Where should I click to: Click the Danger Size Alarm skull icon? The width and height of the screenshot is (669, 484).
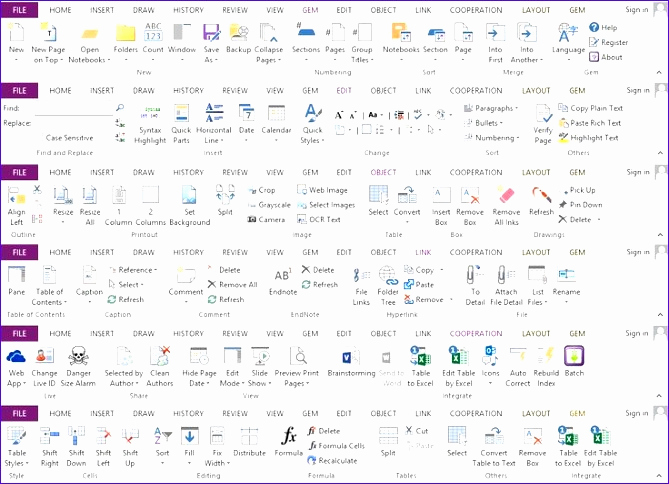coord(78,356)
